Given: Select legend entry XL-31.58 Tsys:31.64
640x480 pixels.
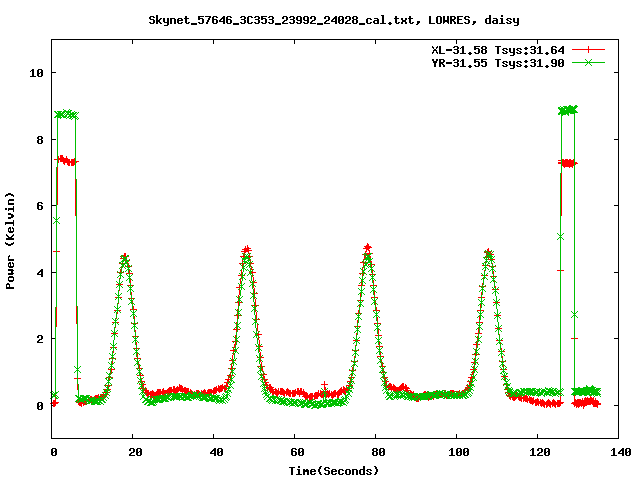Looking at the screenshot, I should pyautogui.click(x=498, y=50).
